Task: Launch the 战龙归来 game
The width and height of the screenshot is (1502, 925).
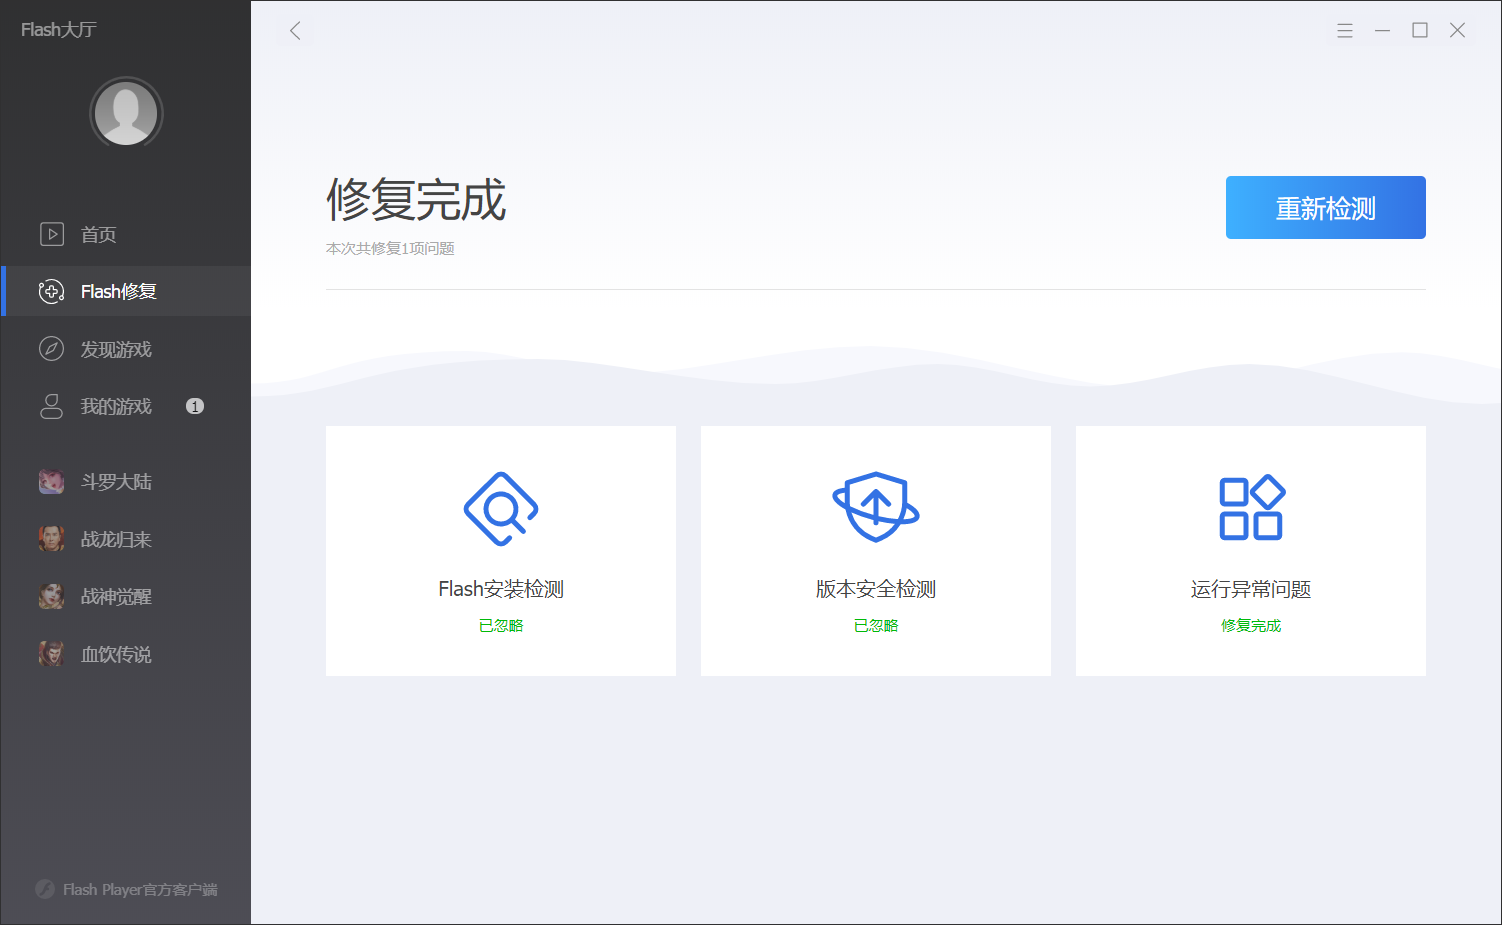Action: click(x=116, y=540)
